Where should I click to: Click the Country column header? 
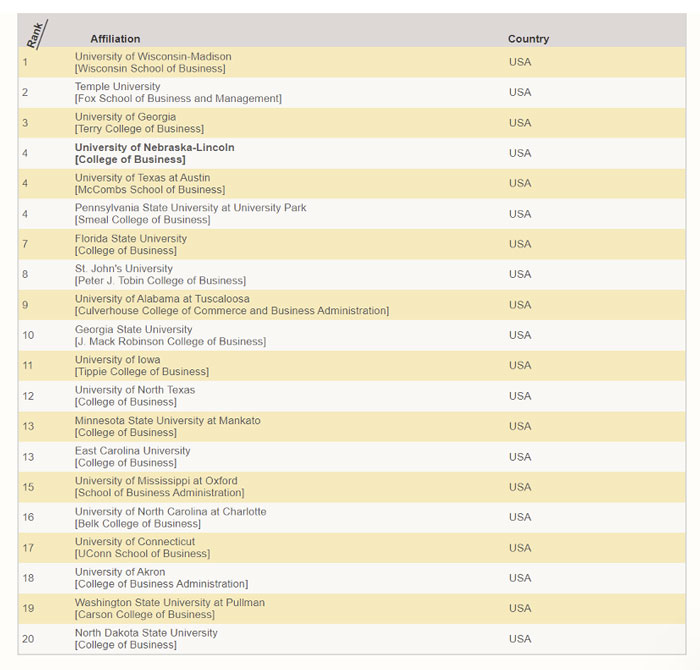tap(529, 39)
